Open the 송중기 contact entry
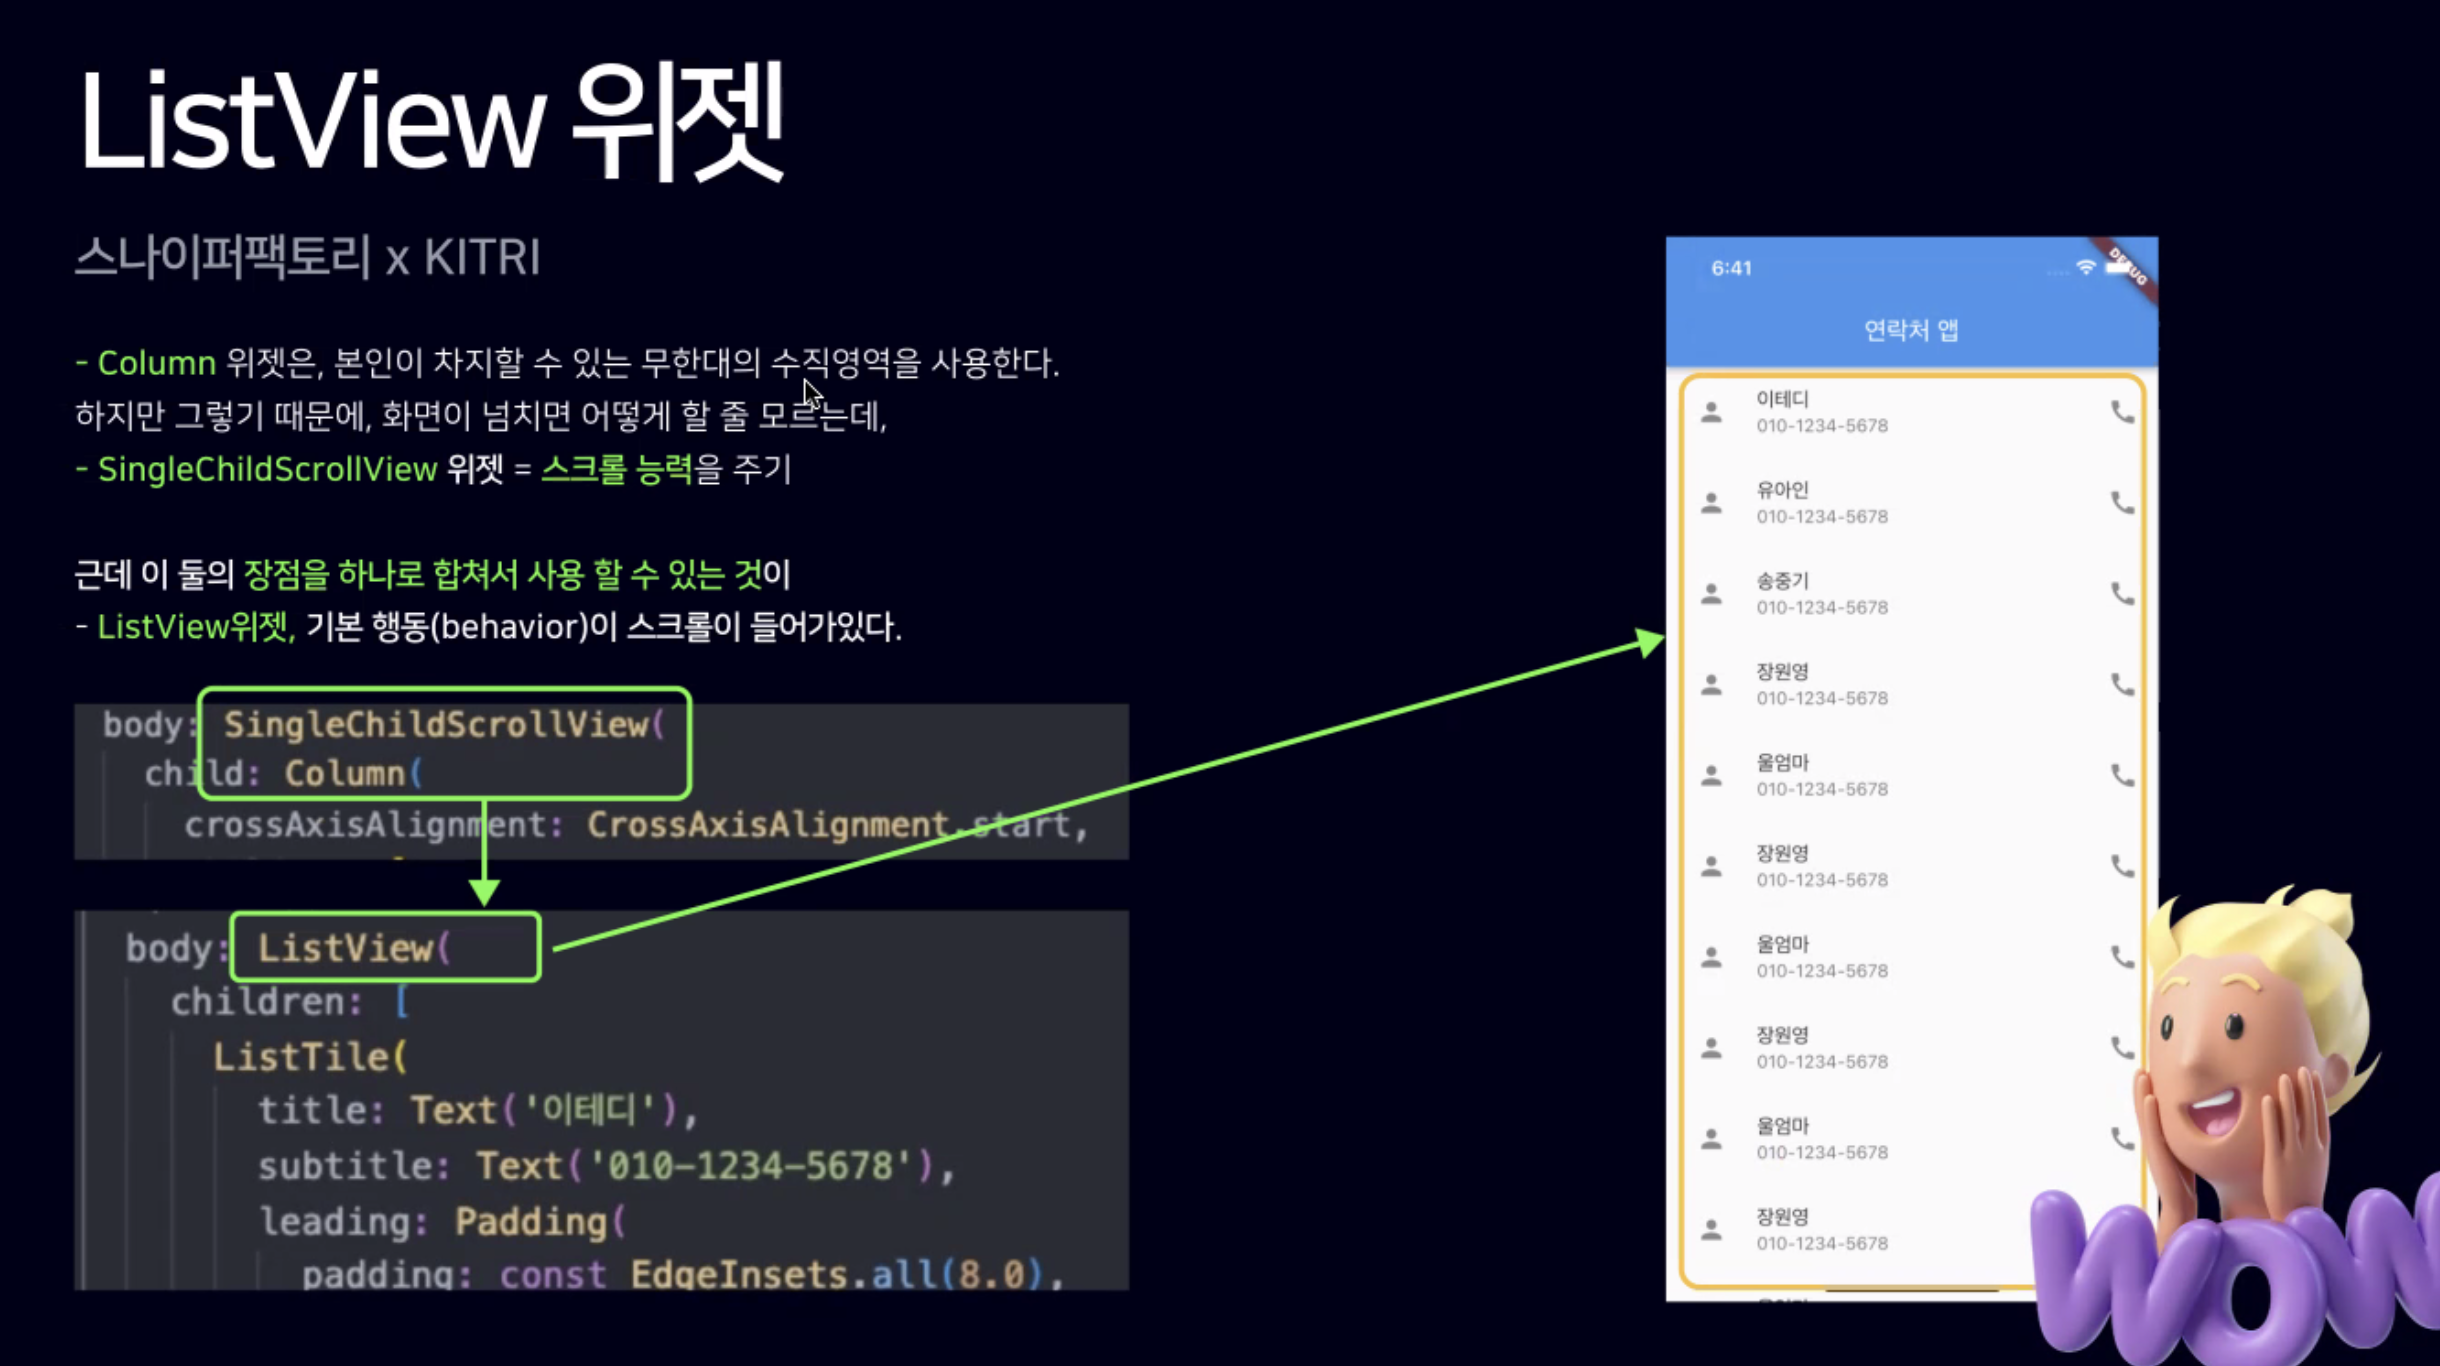 [x=1900, y=594]
